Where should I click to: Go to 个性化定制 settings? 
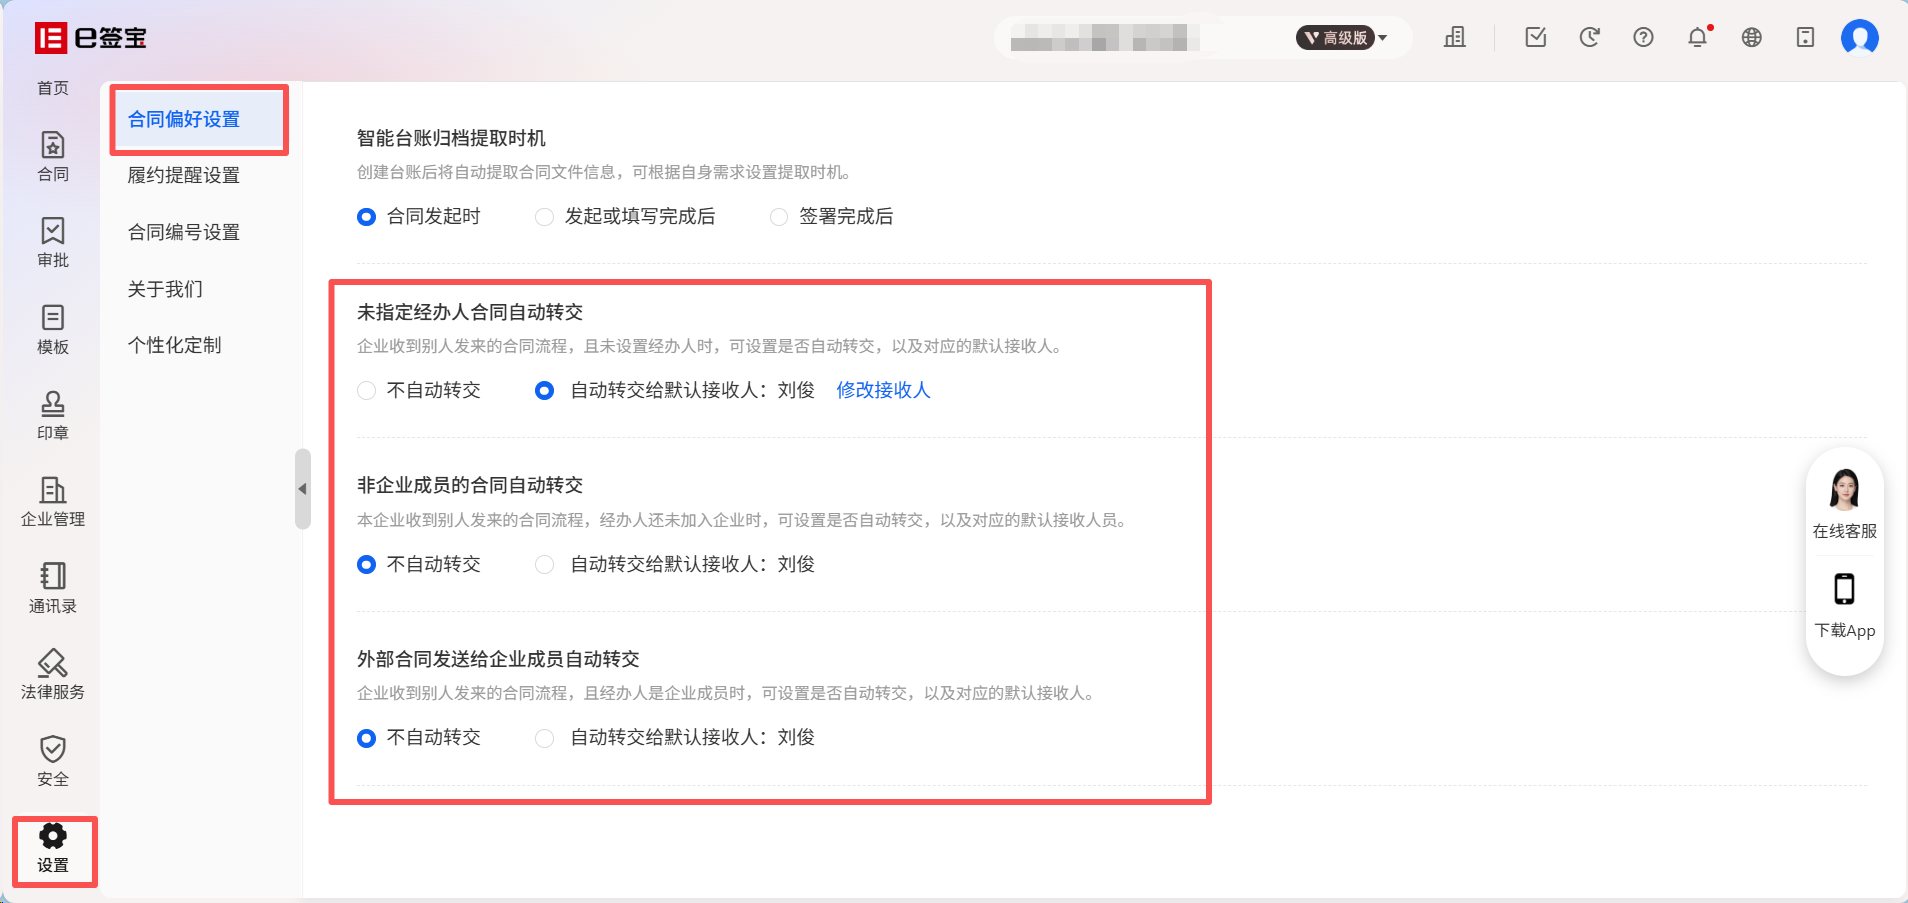tap(175, 346)
